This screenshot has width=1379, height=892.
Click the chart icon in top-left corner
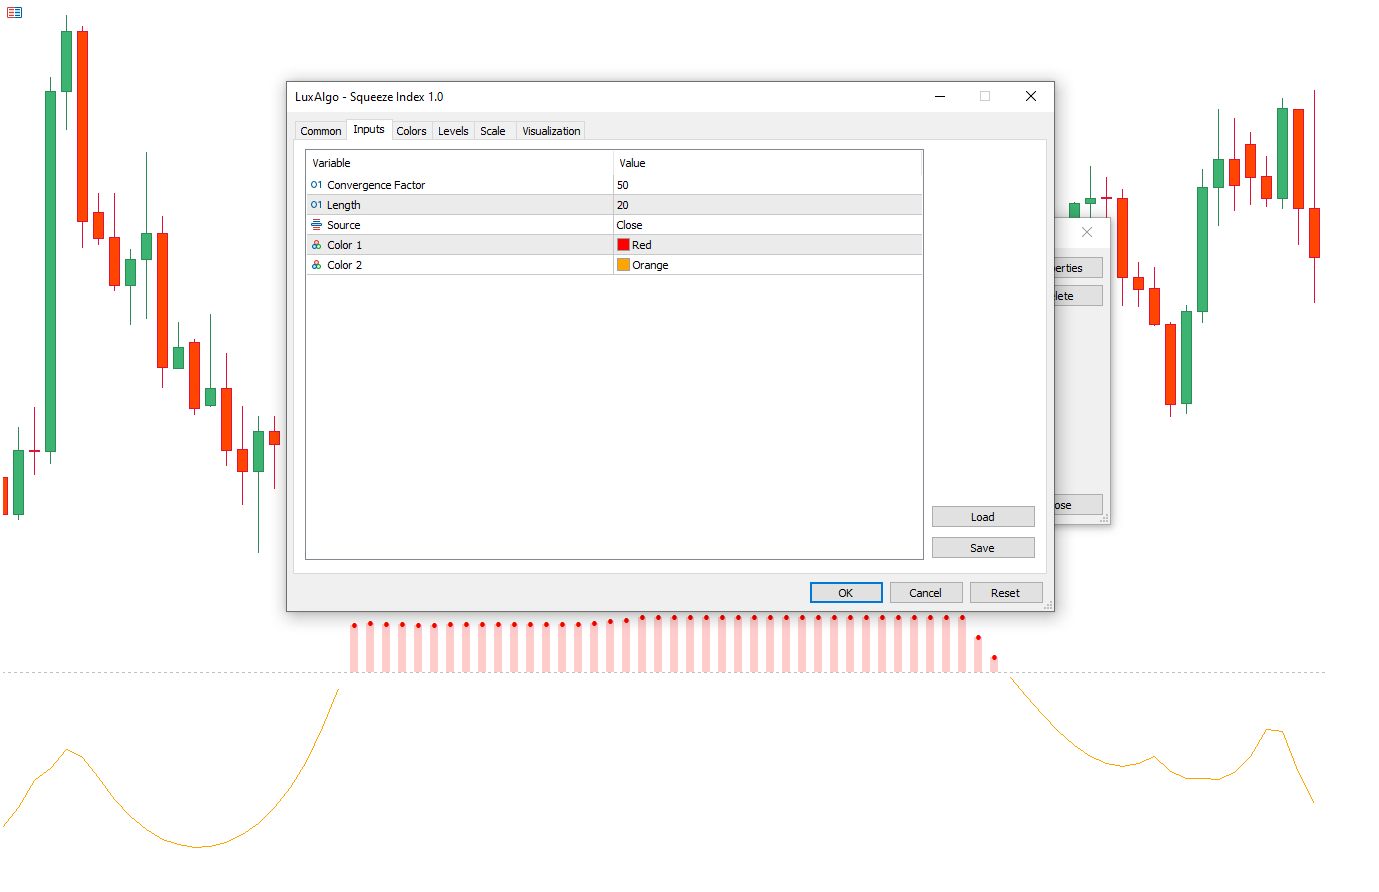tap(14, 13)
